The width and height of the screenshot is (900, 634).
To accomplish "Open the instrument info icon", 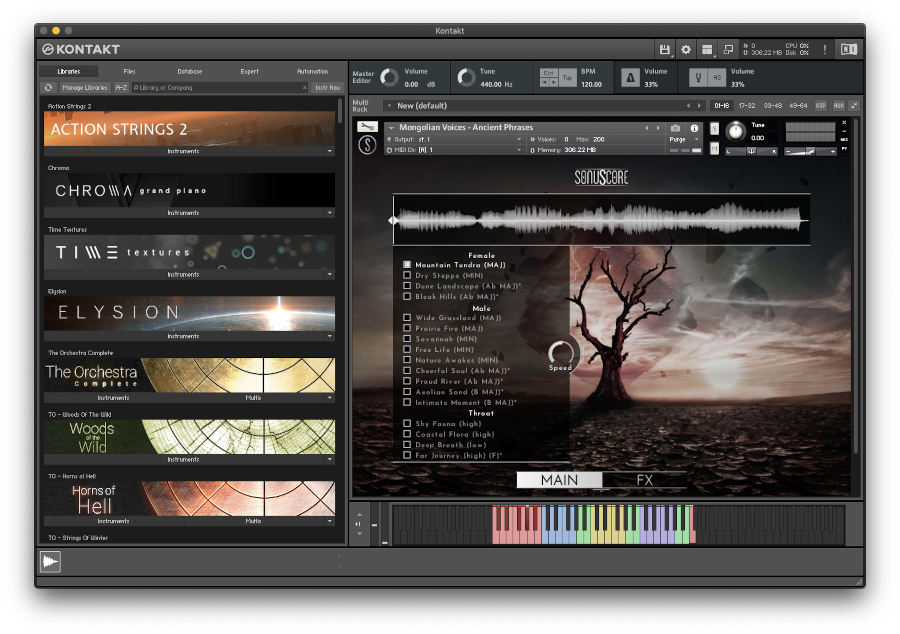I will point(694,128).
